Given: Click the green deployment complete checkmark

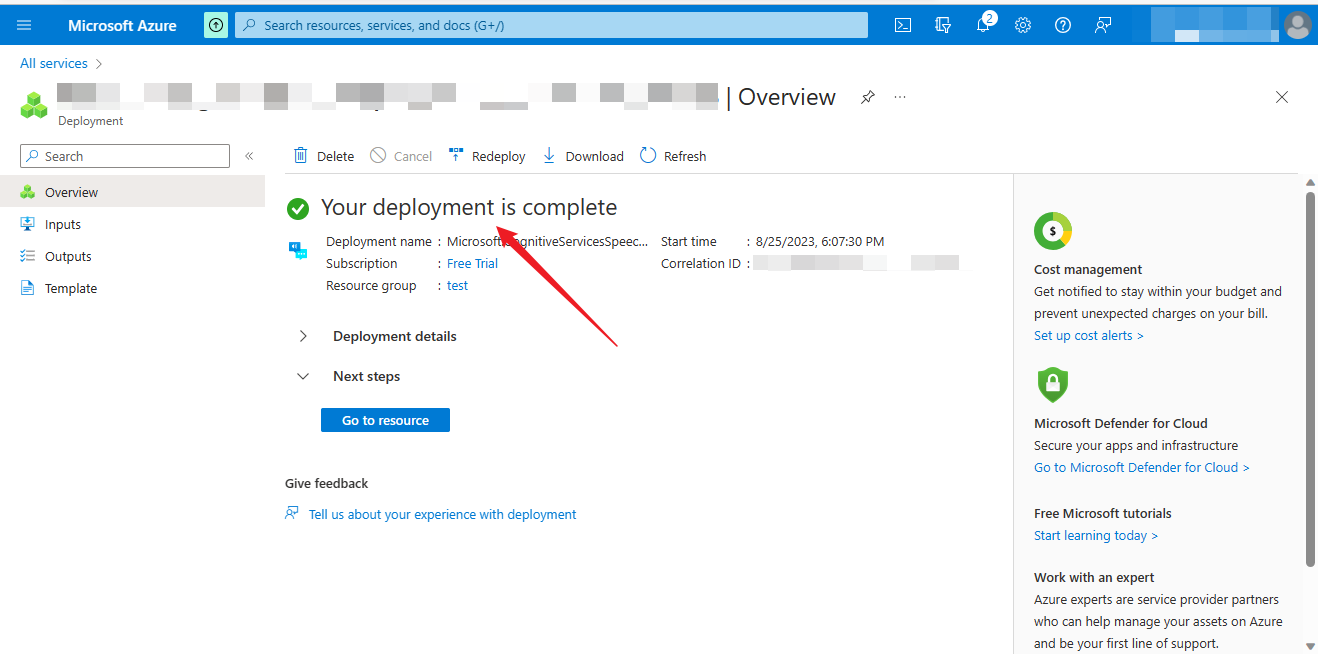Looking at the screenshot, I should (297, 208).
